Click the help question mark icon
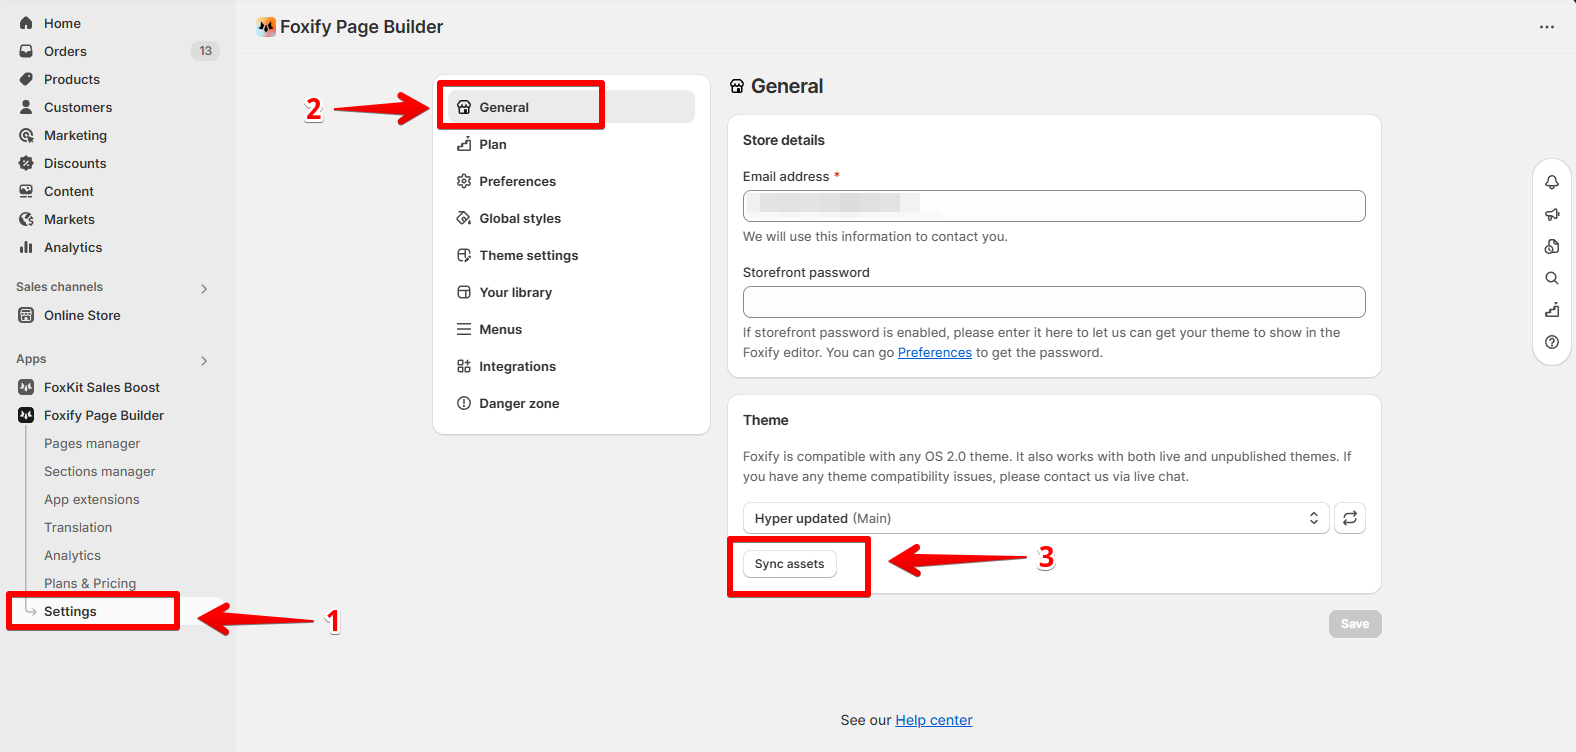Viewport: 1576px width, 752px height. point(1552,342)
